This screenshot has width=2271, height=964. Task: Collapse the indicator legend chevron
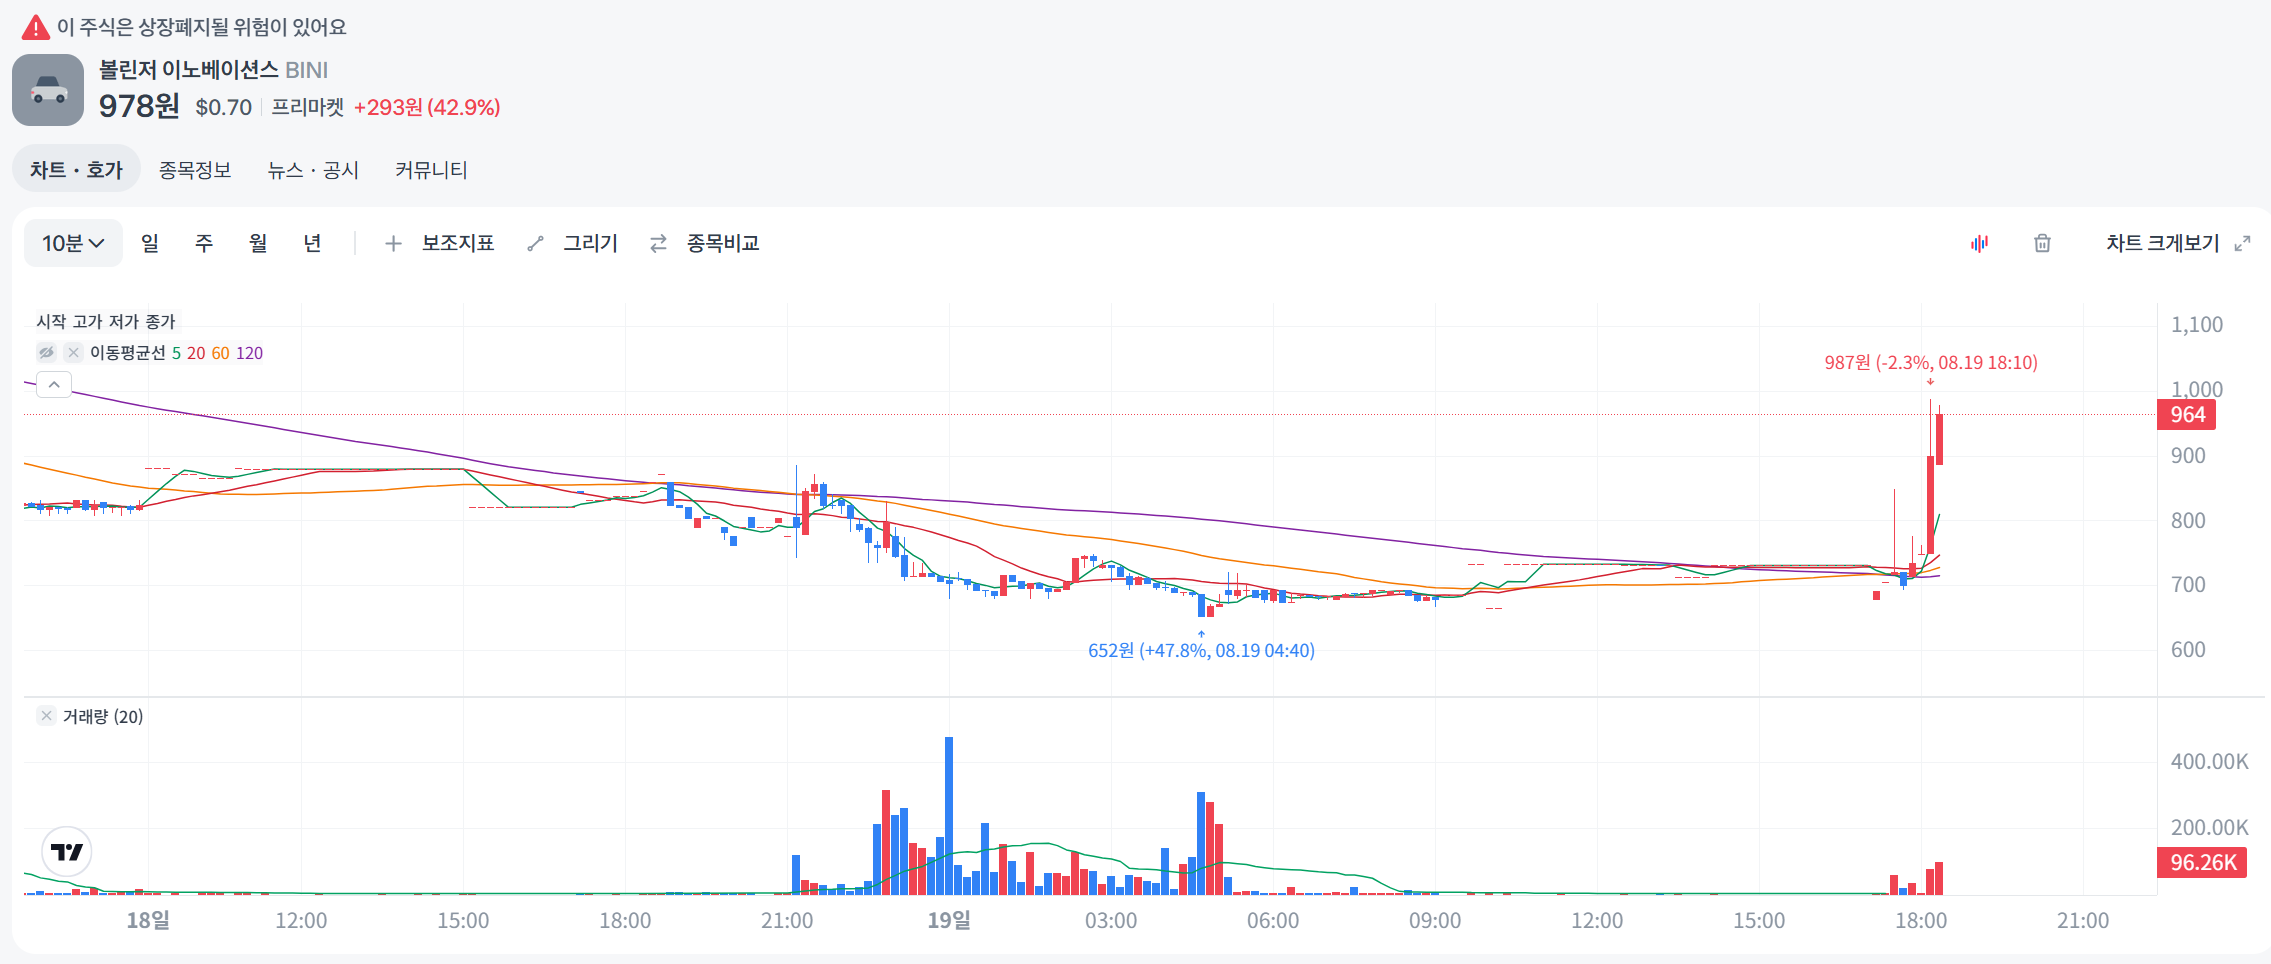point(54,384)
